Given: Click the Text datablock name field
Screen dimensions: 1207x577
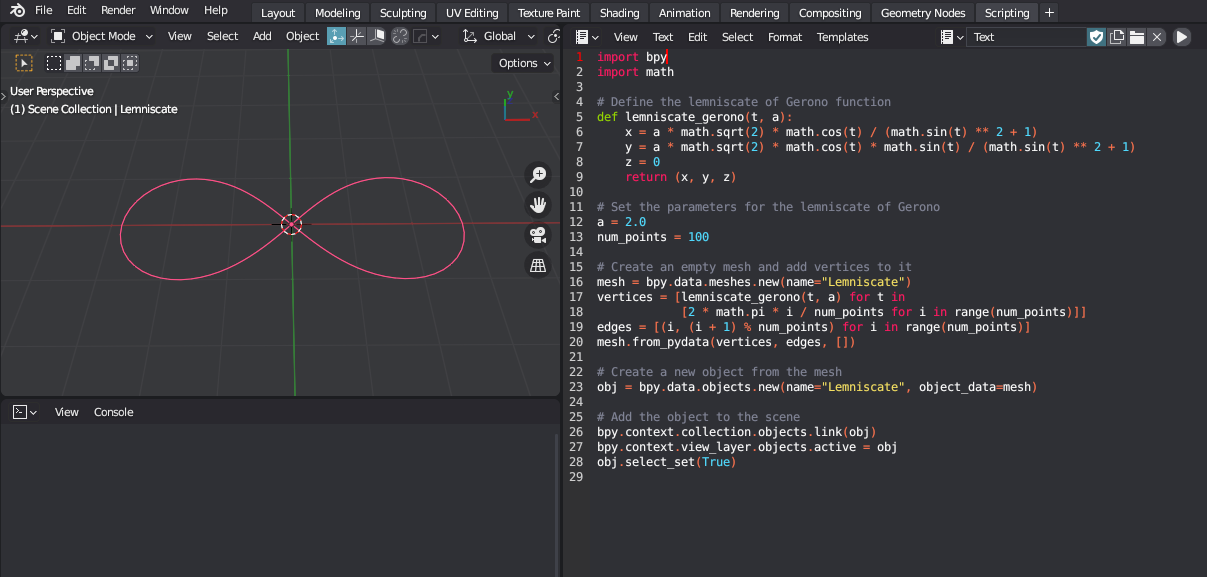Looking at the screenshot, I should pos(1026,37).
